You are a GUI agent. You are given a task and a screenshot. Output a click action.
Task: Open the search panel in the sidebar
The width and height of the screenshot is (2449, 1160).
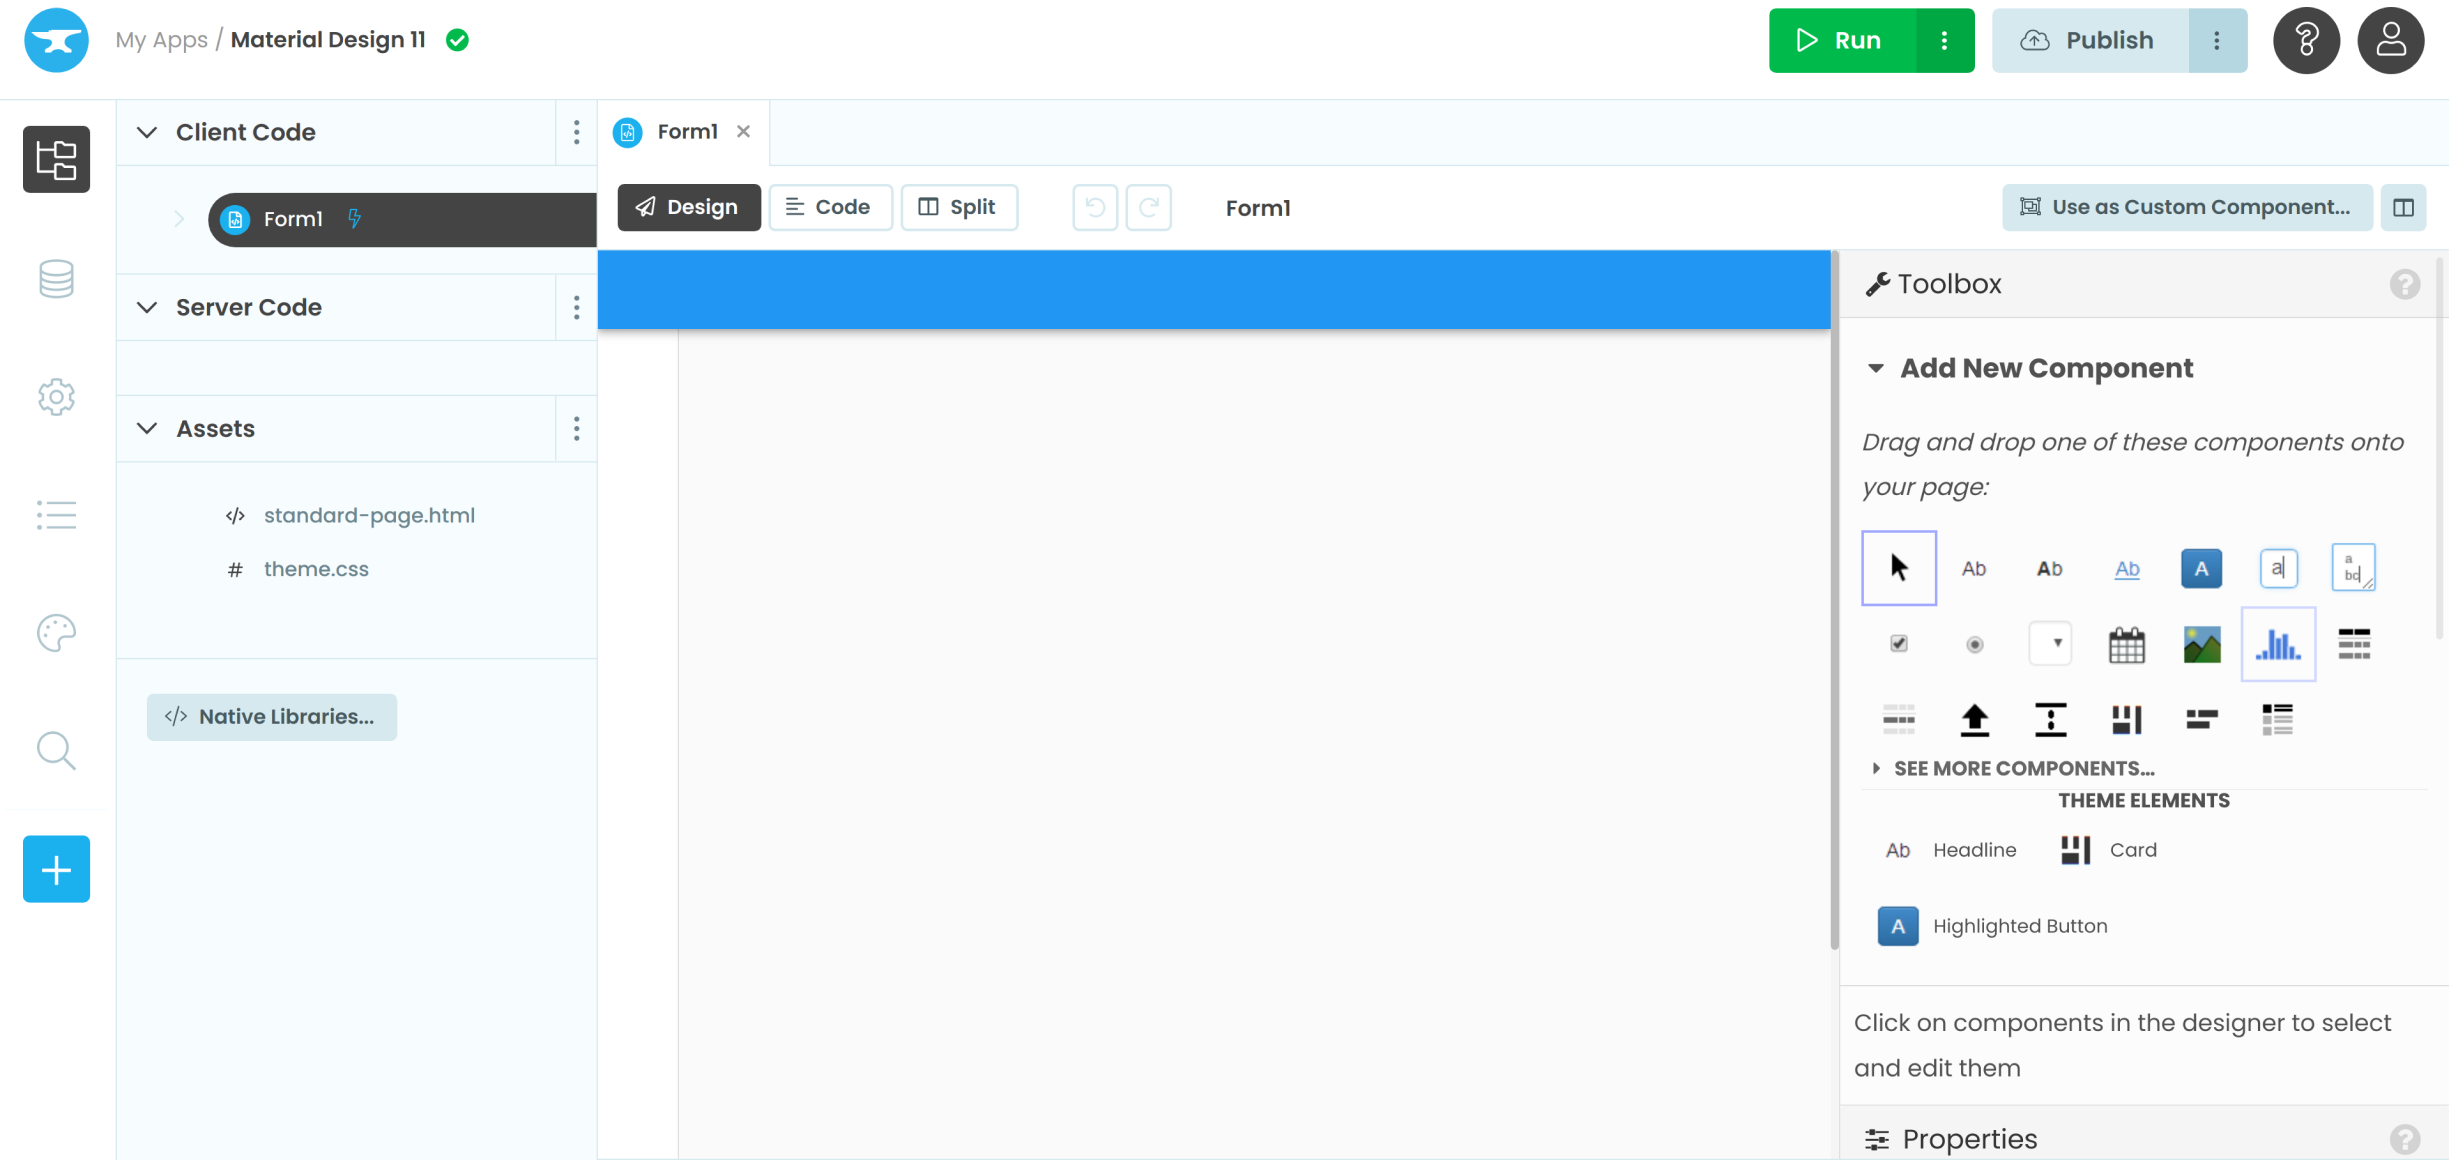[56, 750]
